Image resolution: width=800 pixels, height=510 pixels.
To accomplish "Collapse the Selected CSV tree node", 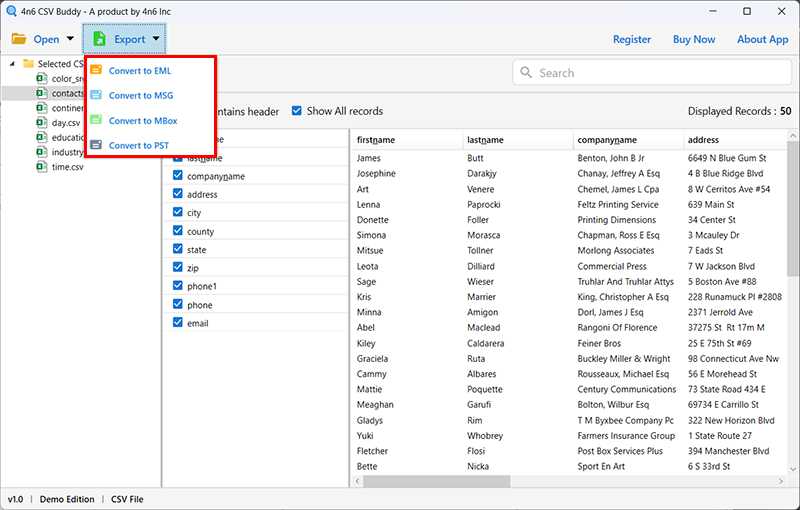I will (x=12, y=64).
